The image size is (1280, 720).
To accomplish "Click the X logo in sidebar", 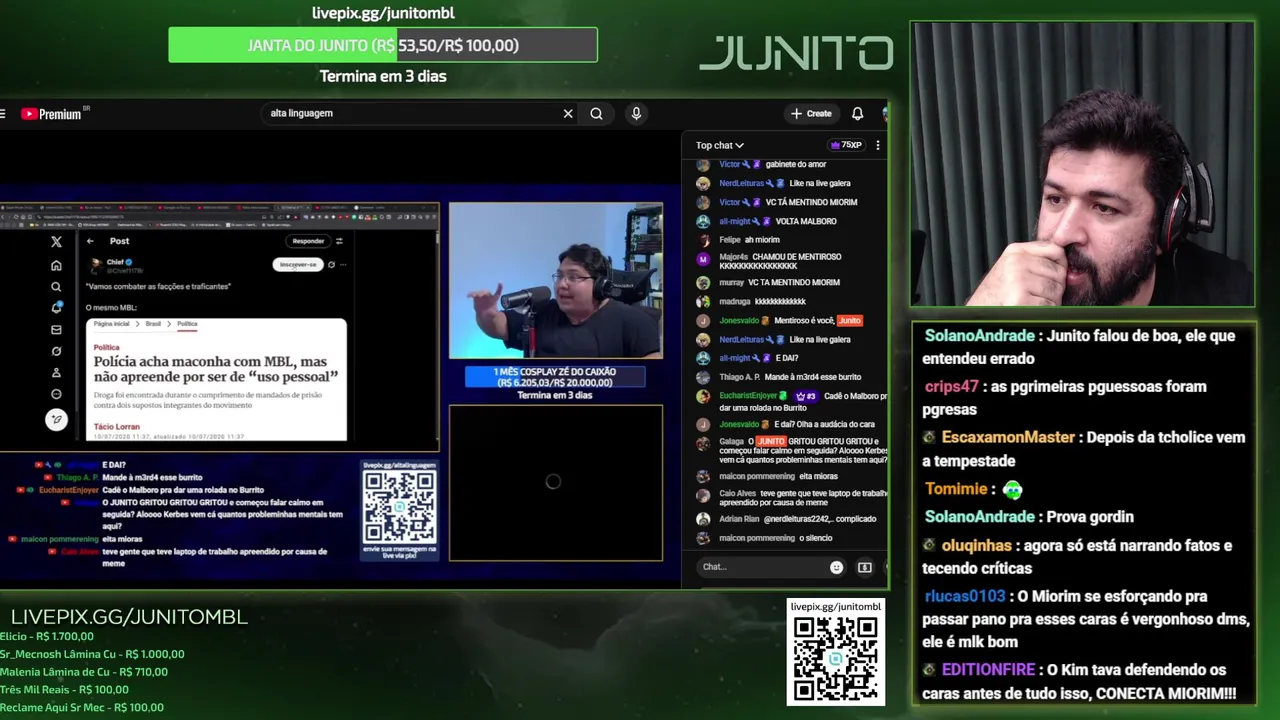I will (56, 241).
